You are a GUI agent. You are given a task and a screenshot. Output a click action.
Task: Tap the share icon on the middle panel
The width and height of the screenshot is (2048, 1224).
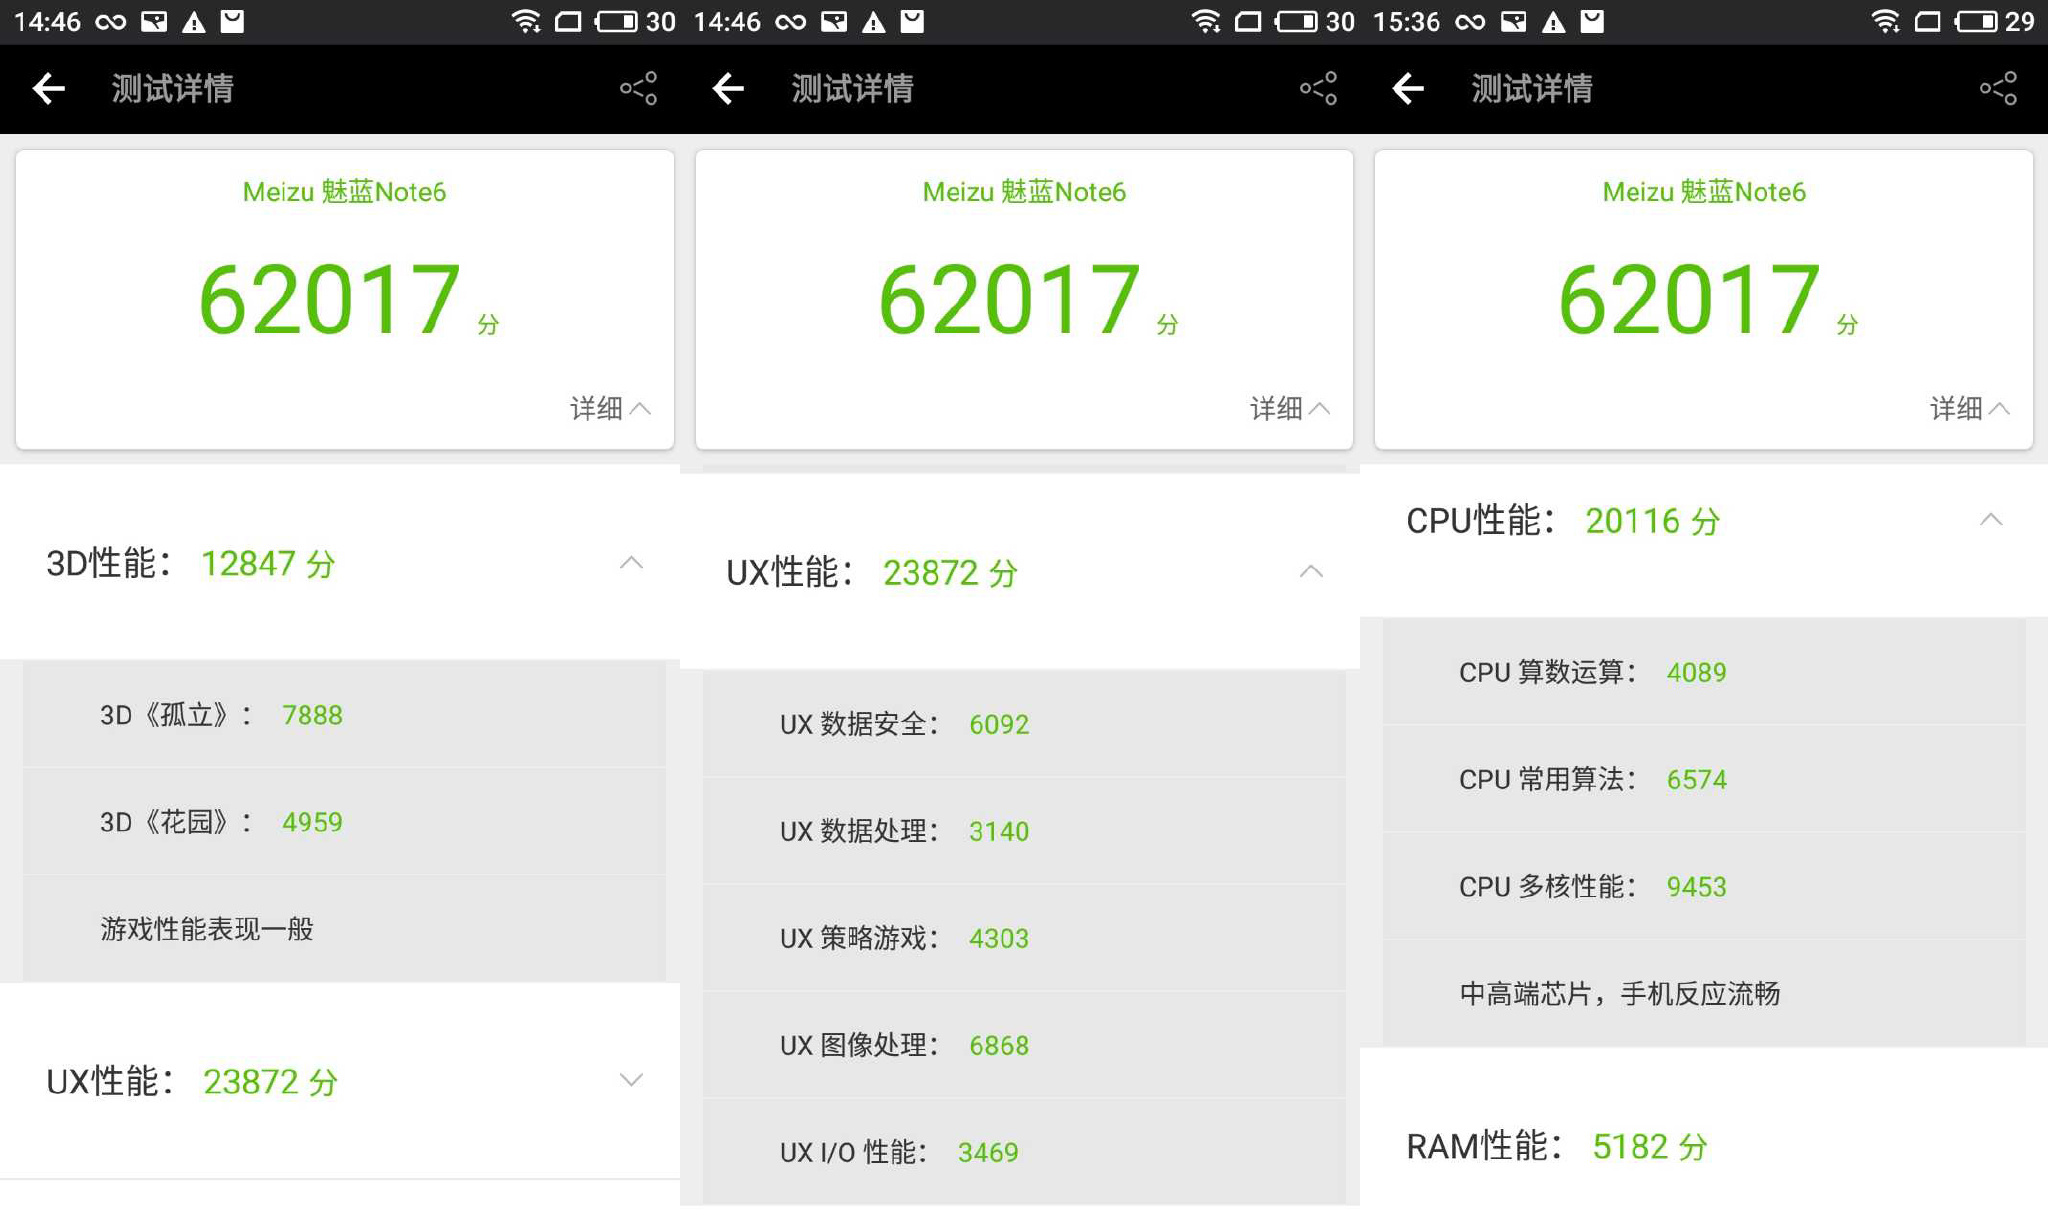pyautogui.click(x=1317, y=89)
